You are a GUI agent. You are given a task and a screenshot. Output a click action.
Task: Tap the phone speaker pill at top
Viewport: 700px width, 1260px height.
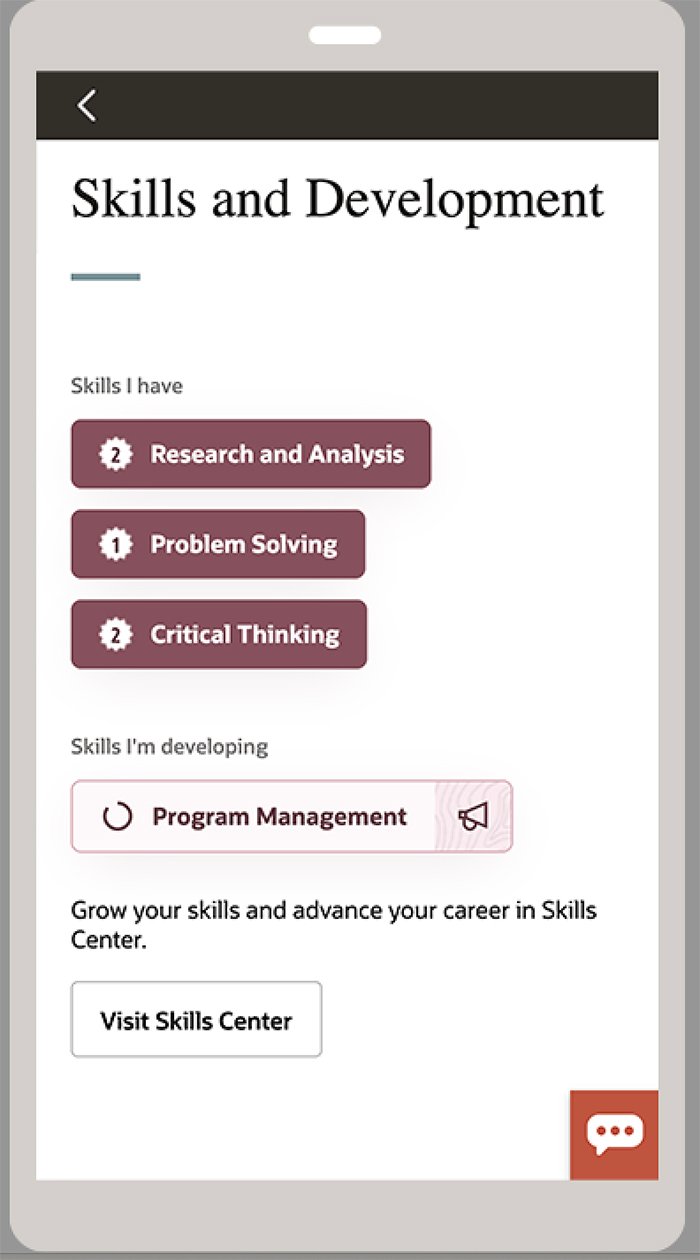point(345,35)
